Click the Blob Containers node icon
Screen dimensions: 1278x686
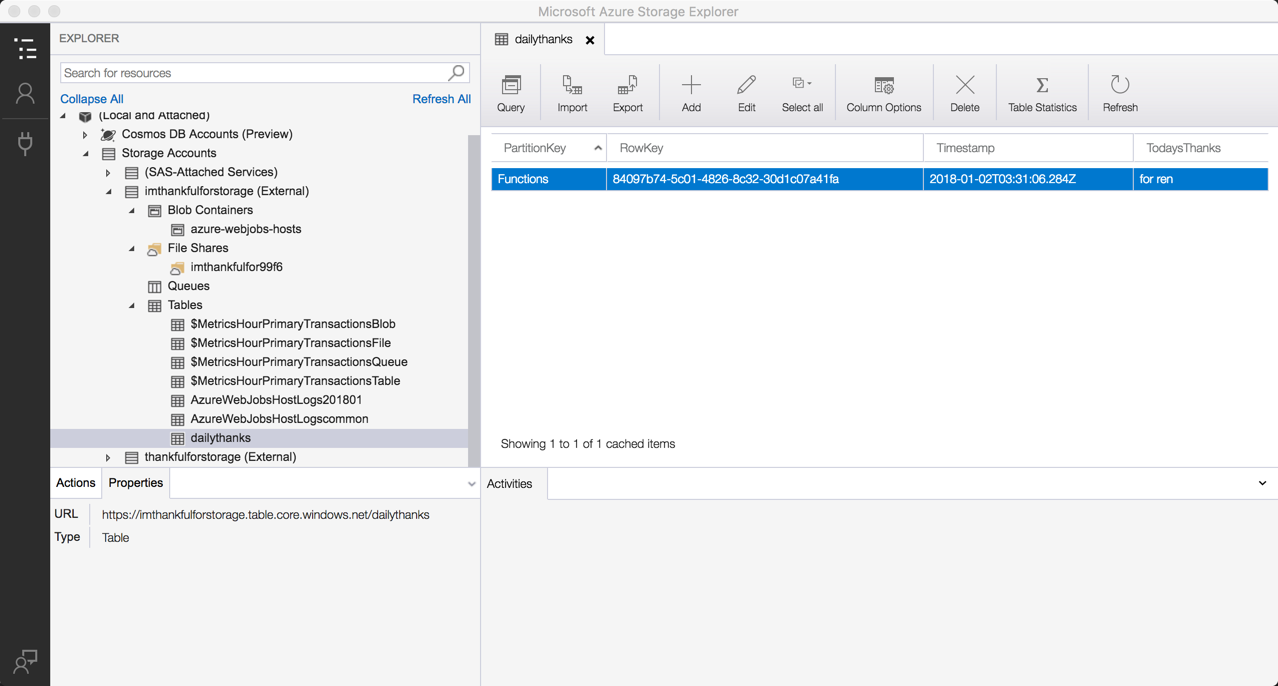tap(154, 210)
